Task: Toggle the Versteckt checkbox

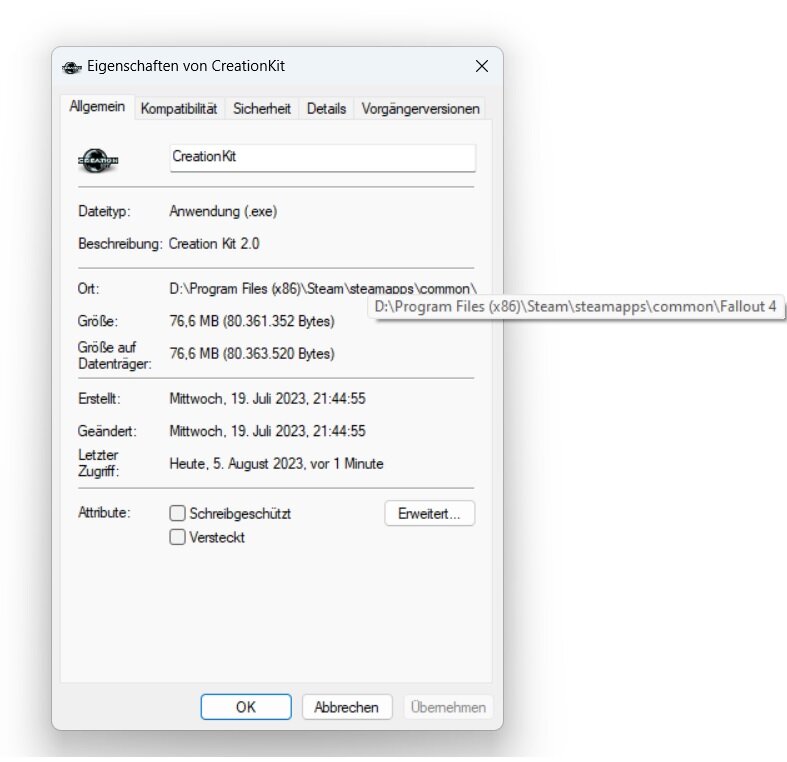Action: click(x=177, y=537)
